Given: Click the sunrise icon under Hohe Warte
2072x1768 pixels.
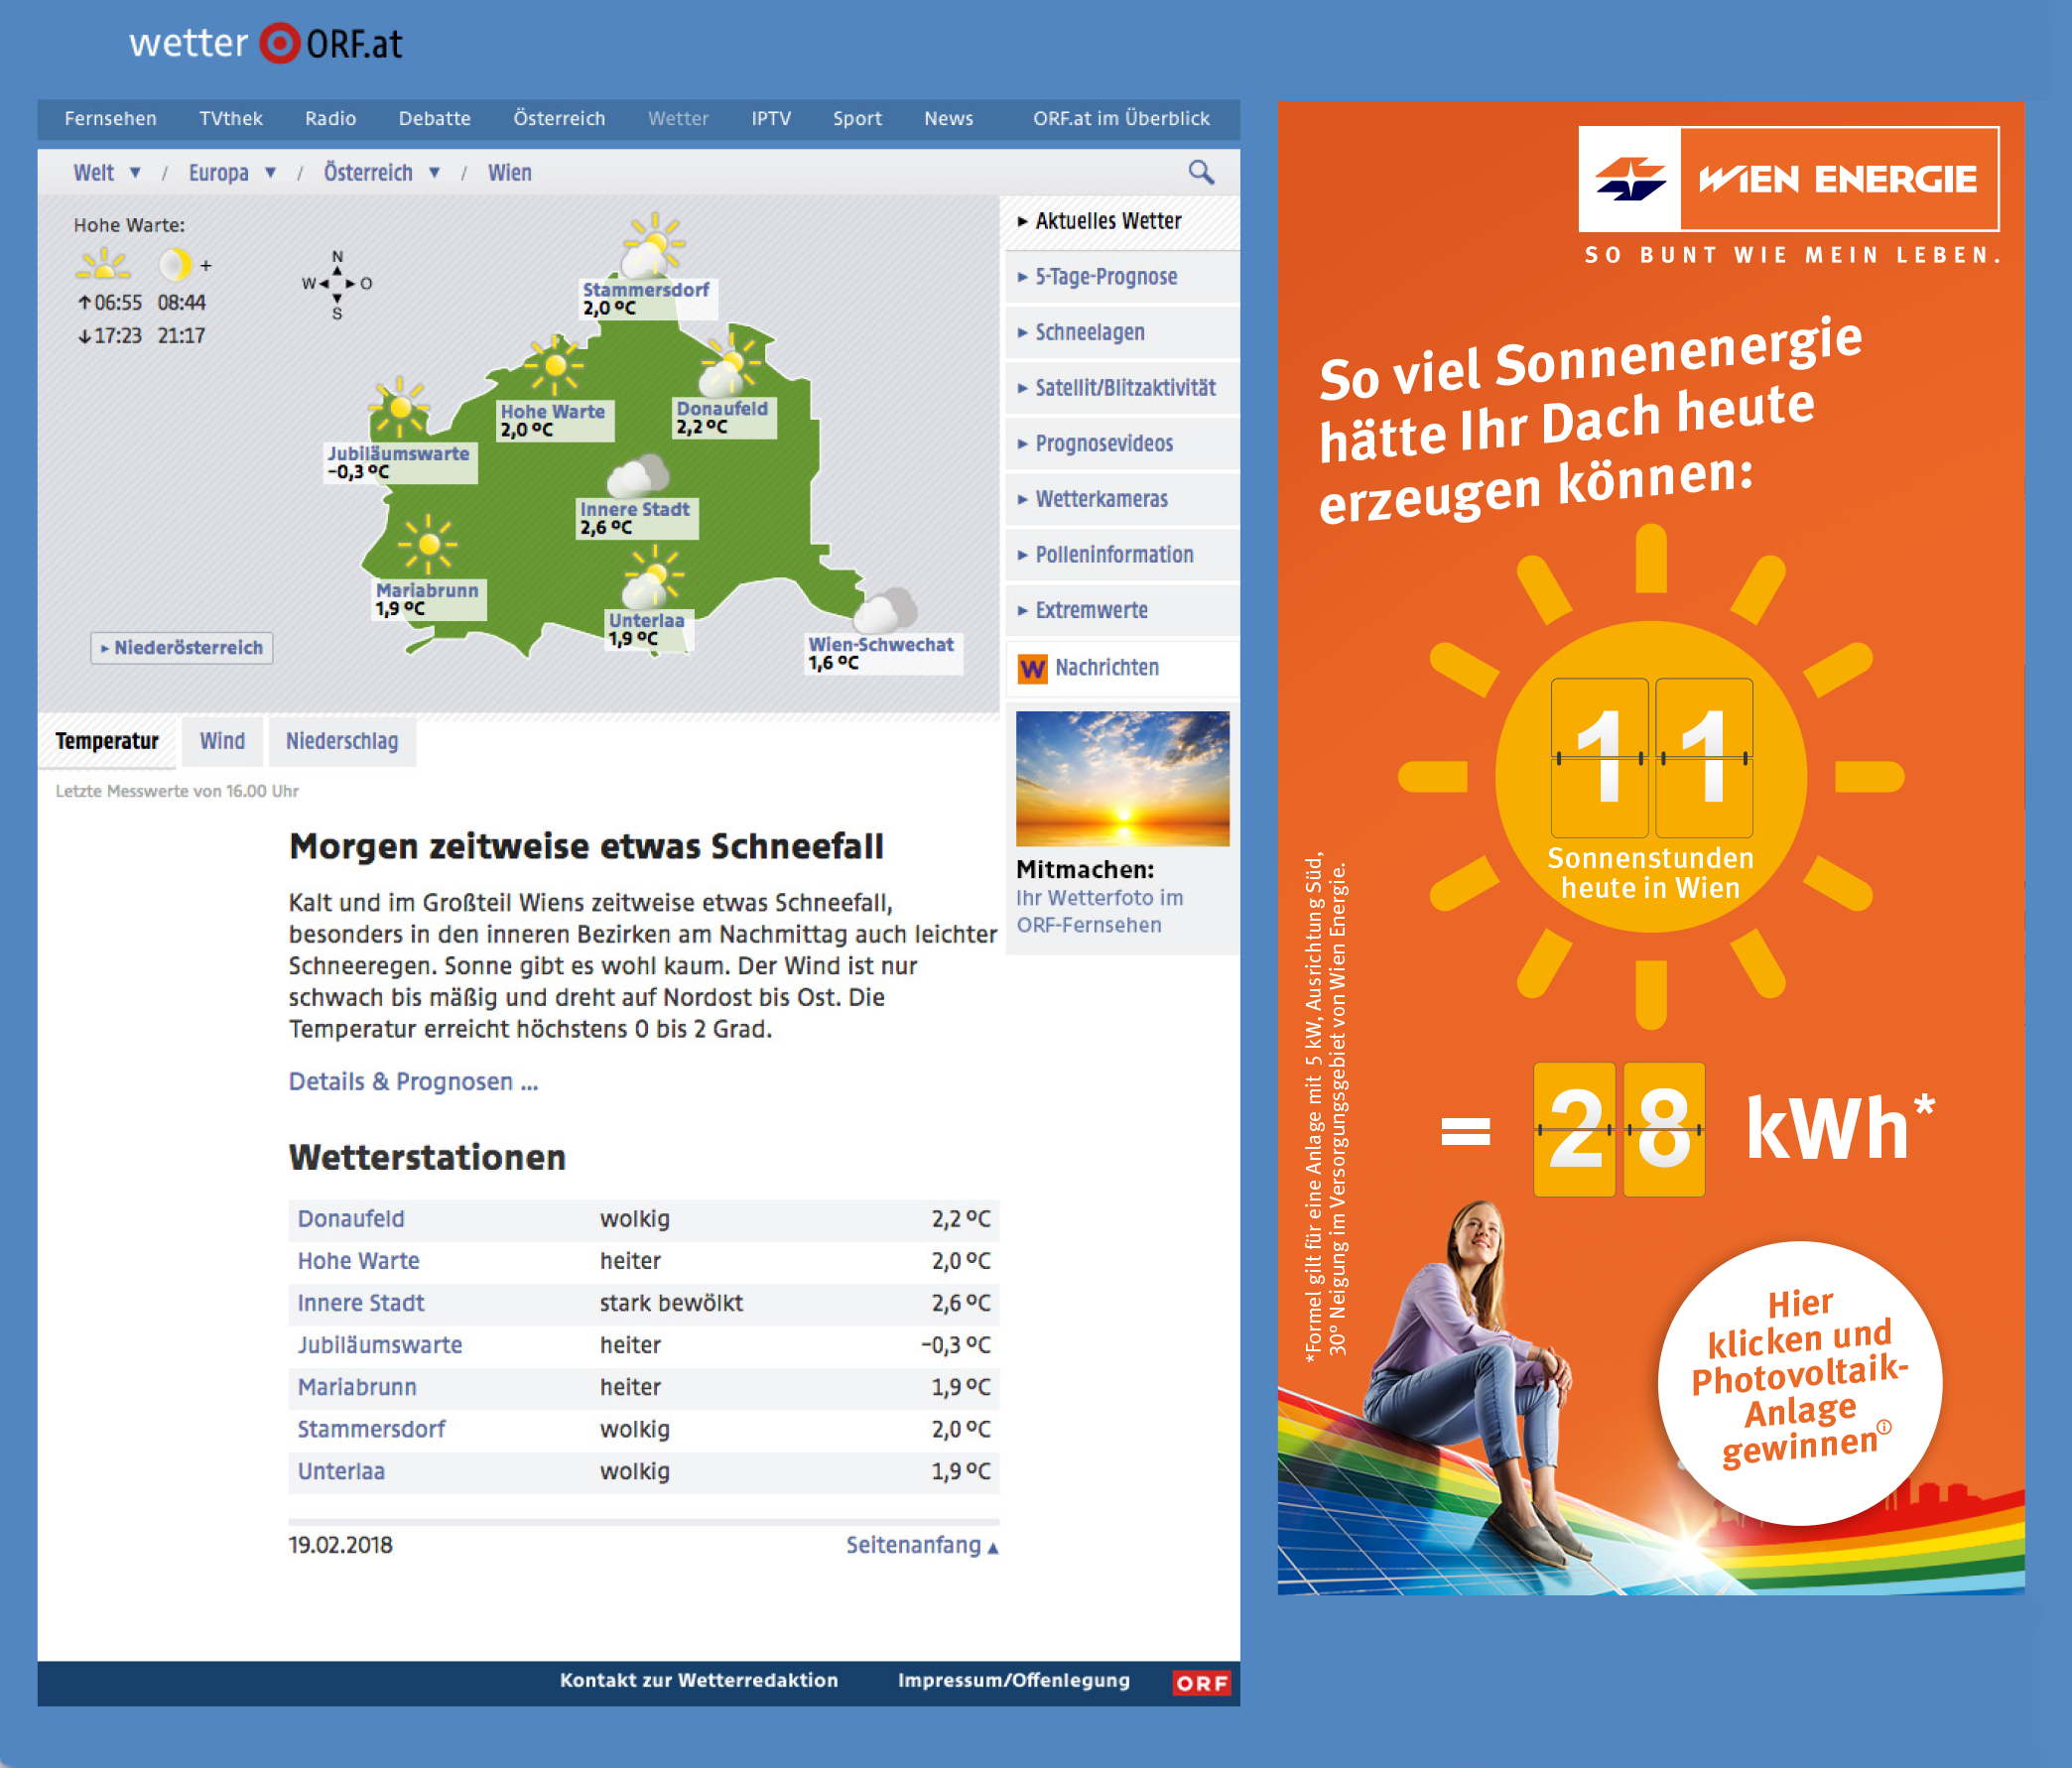Looking at the screenshot, I should click(104, 265).
